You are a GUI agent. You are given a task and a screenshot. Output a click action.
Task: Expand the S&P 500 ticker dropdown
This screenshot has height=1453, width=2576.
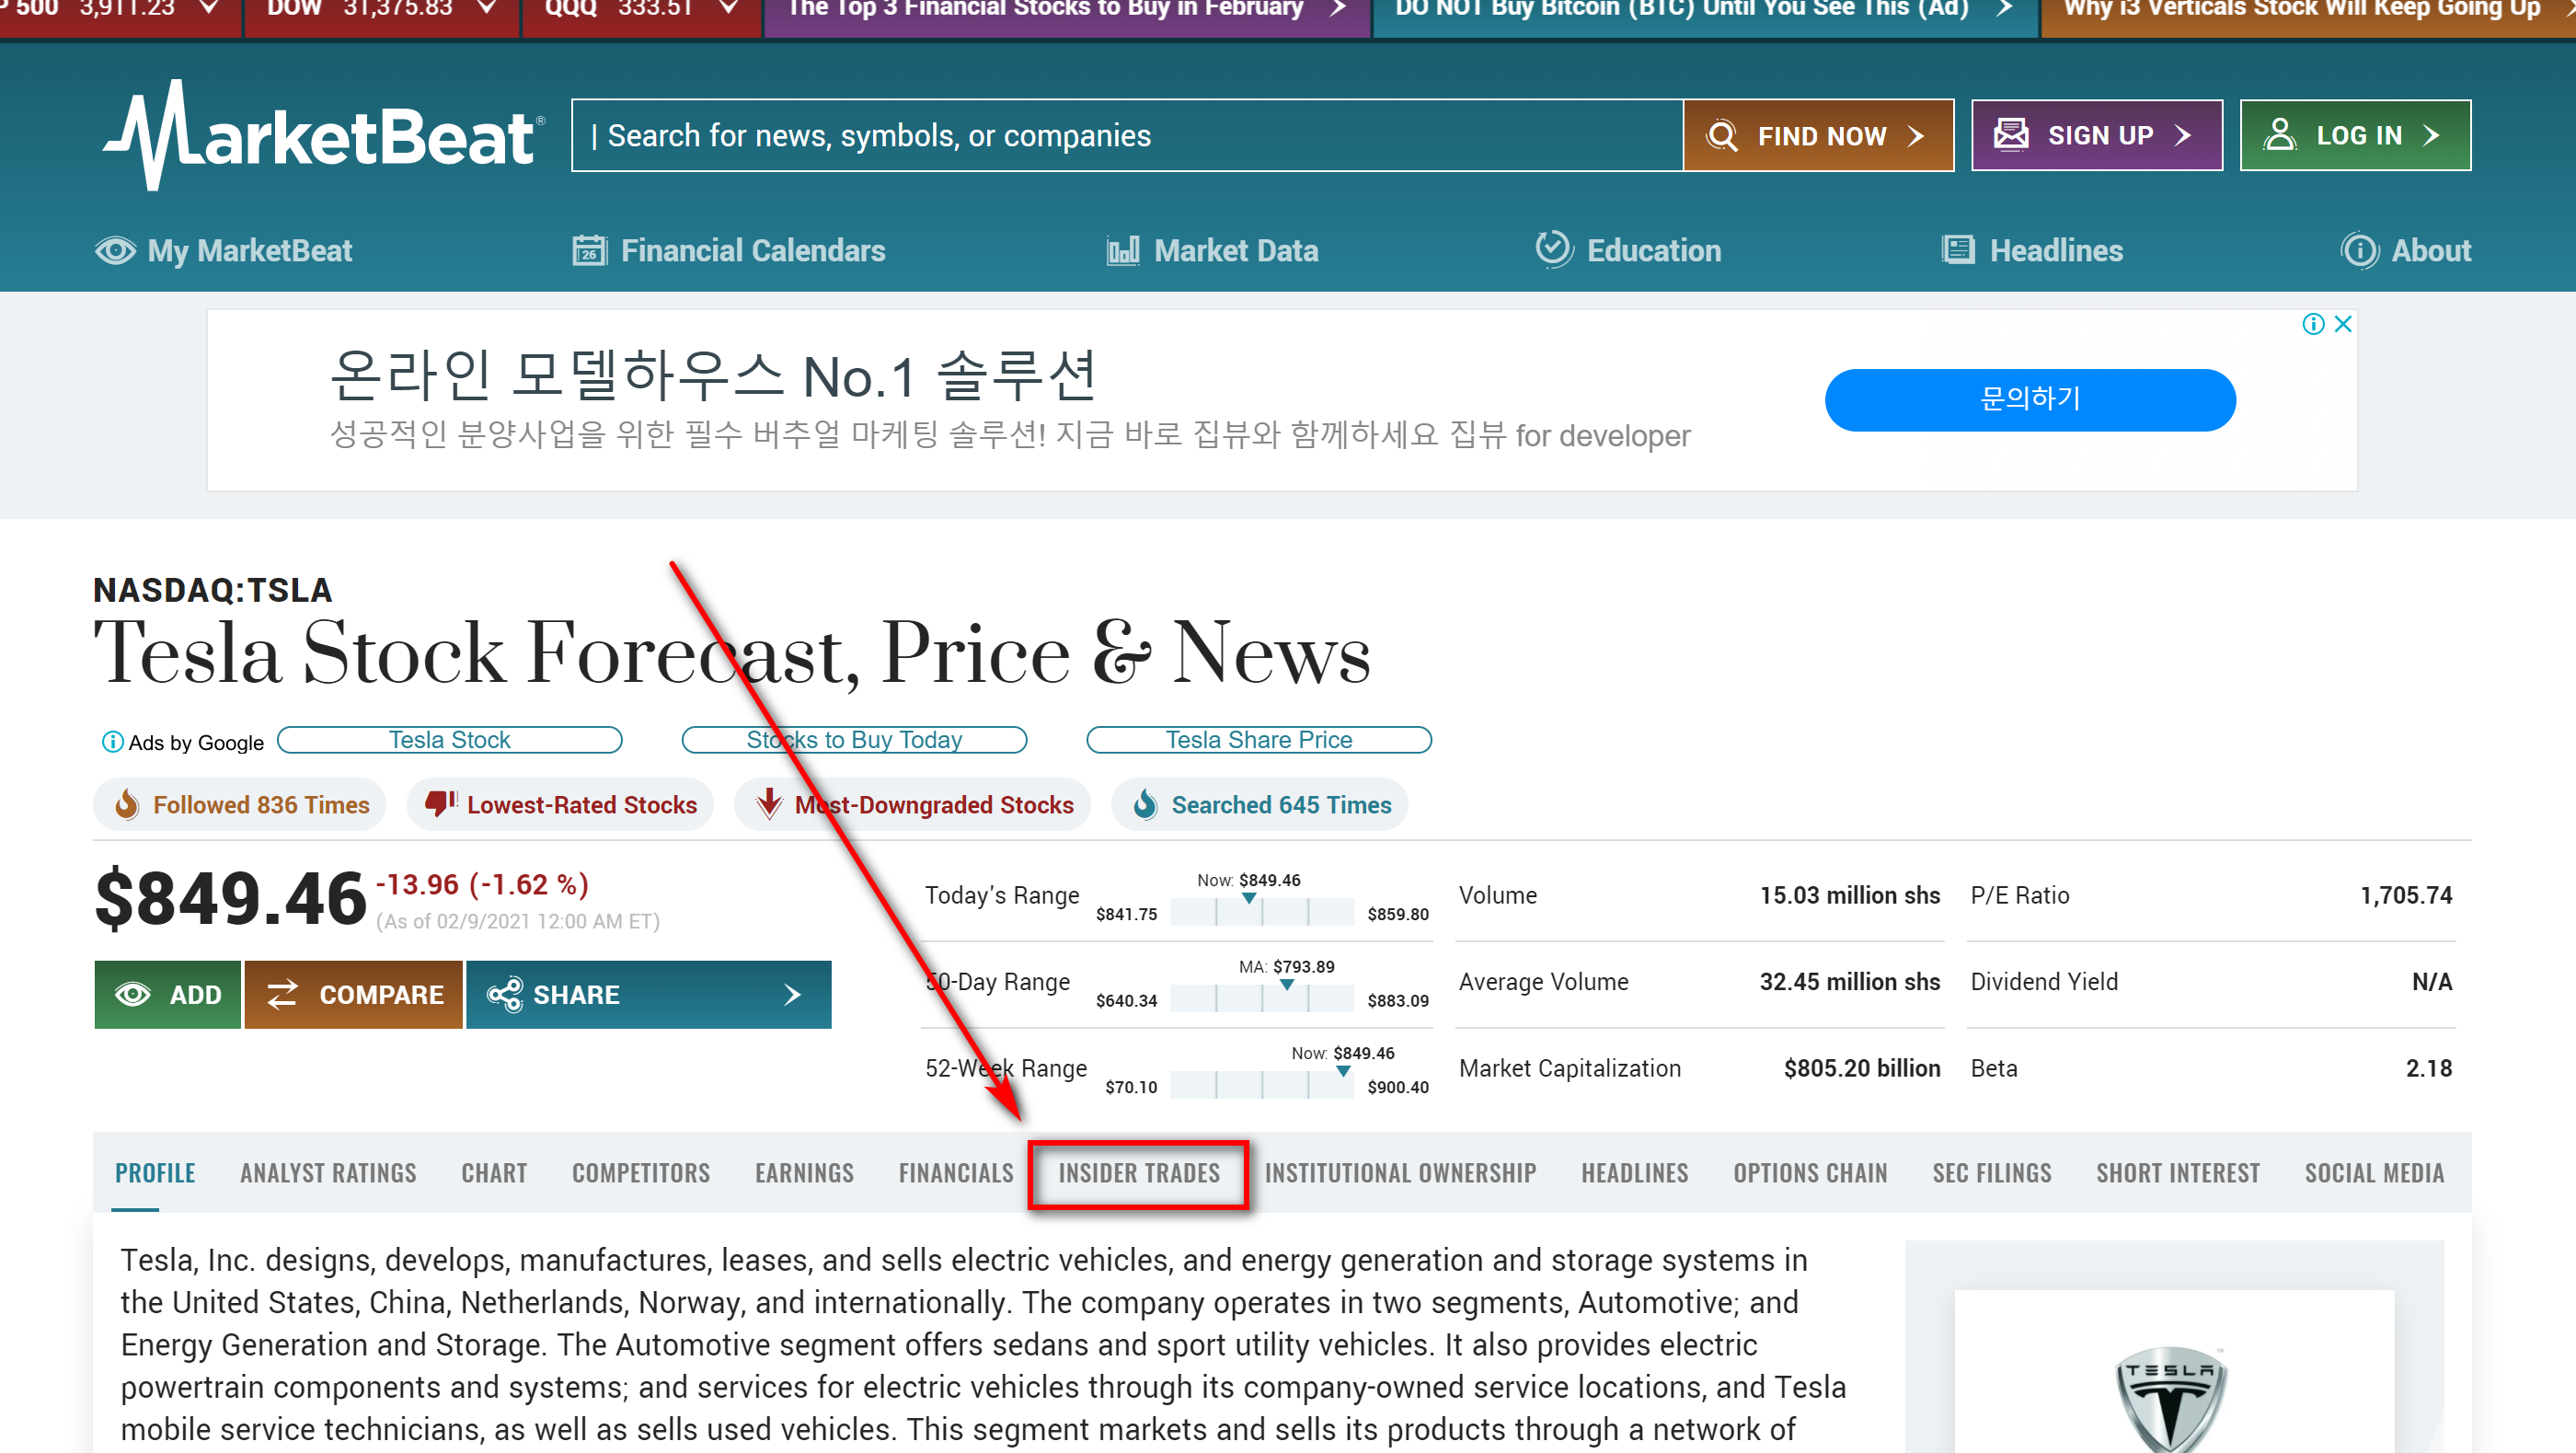(210, 8)
